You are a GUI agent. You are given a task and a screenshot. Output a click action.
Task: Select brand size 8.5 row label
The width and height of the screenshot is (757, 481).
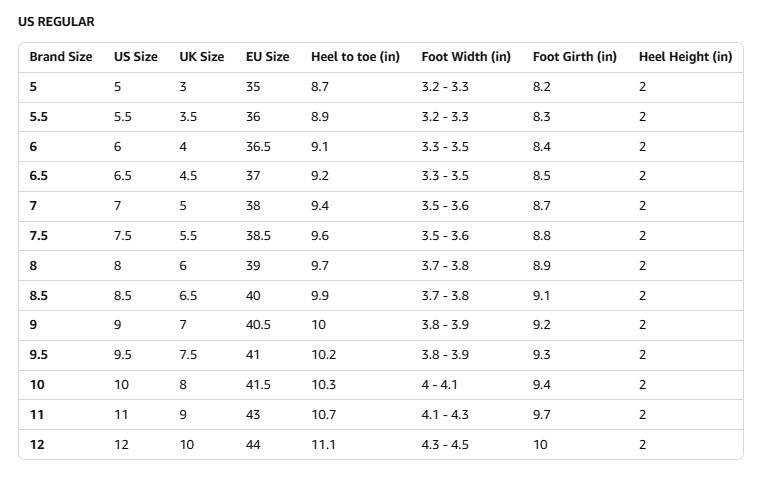tap(39, 296)
